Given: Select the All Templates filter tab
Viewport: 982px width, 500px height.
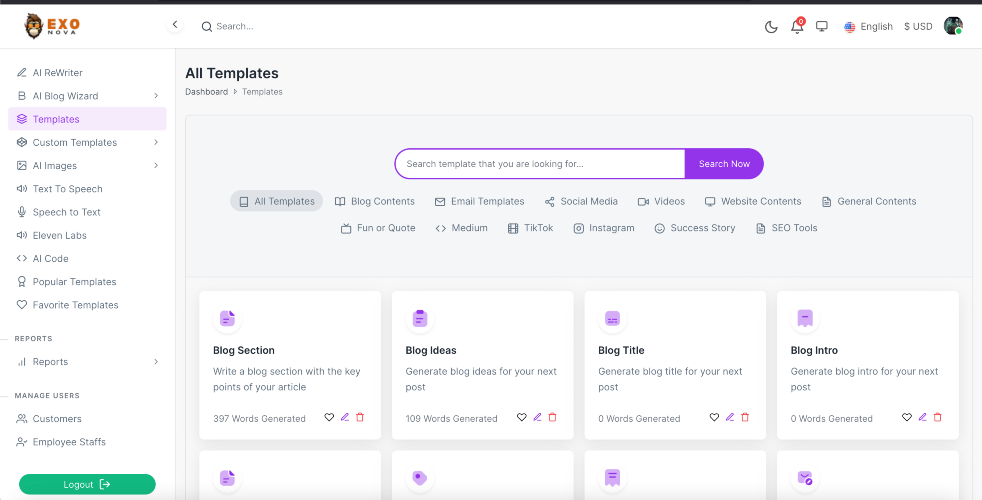Looking at the screenshot, I should [276, 201].
